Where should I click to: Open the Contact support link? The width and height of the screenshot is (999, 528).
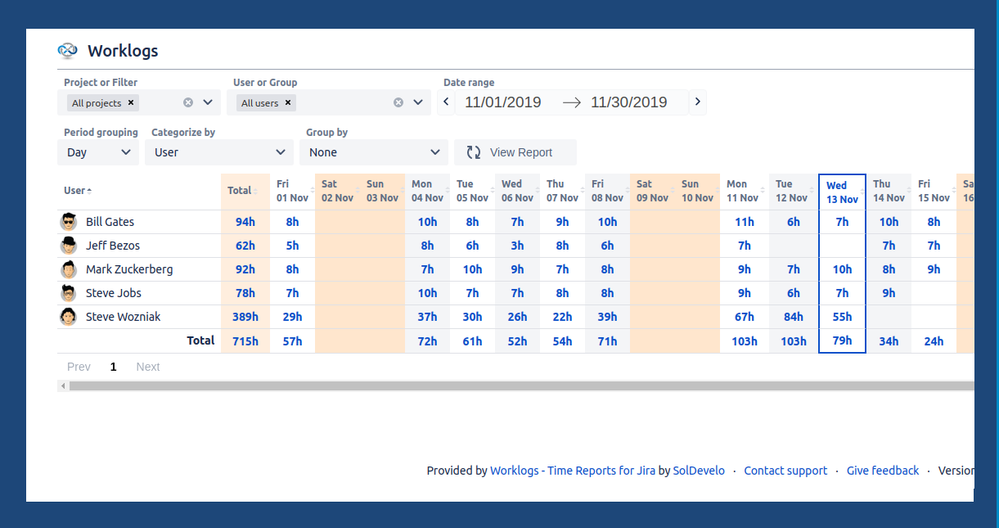(x=786, y=471)
